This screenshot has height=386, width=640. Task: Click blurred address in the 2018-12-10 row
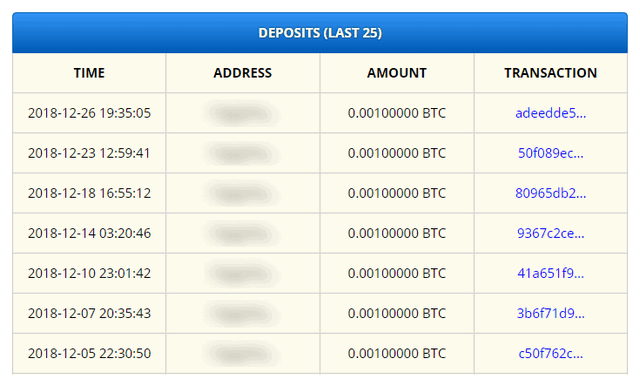242,274
